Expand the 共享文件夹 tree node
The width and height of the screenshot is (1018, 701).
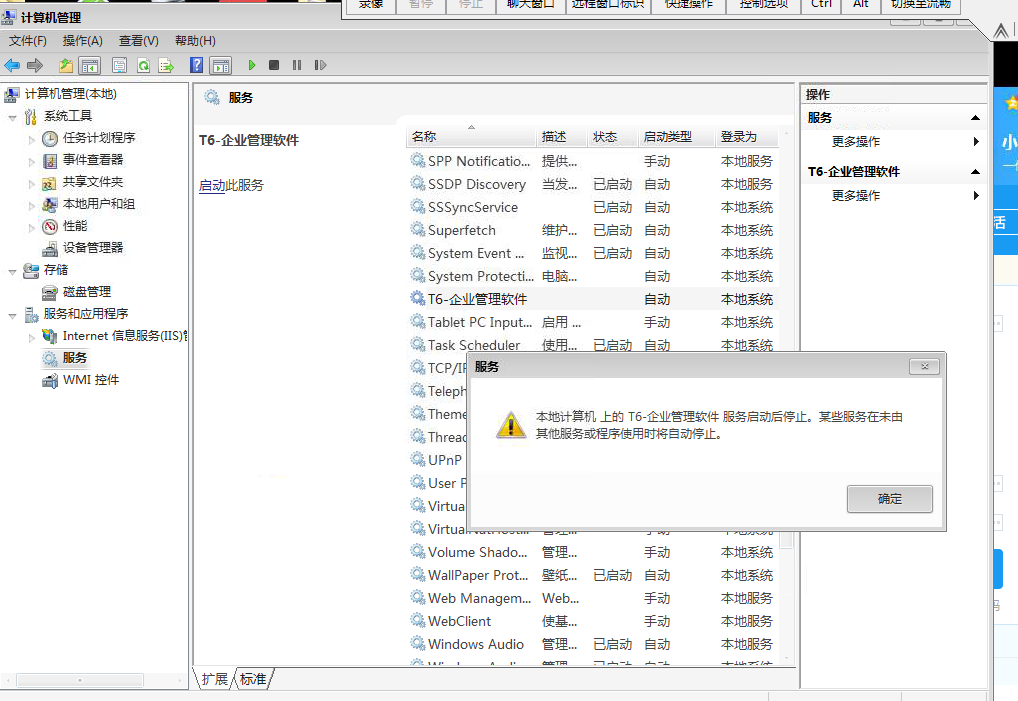click(x=31, y=184)
